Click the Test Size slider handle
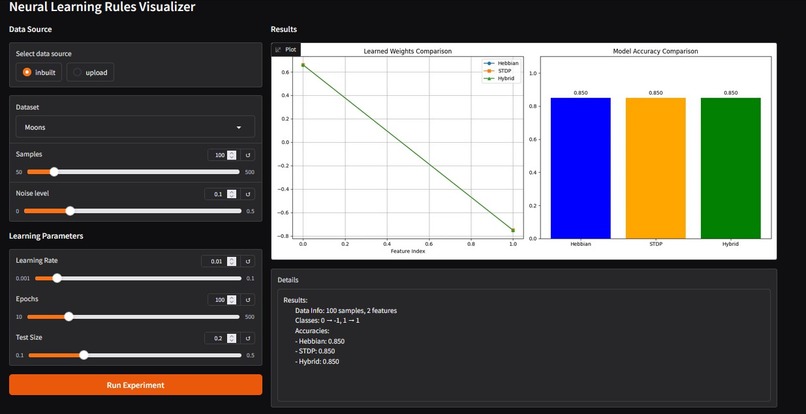The height and width of the screenshot is (414, 806). tap(83, 355)
